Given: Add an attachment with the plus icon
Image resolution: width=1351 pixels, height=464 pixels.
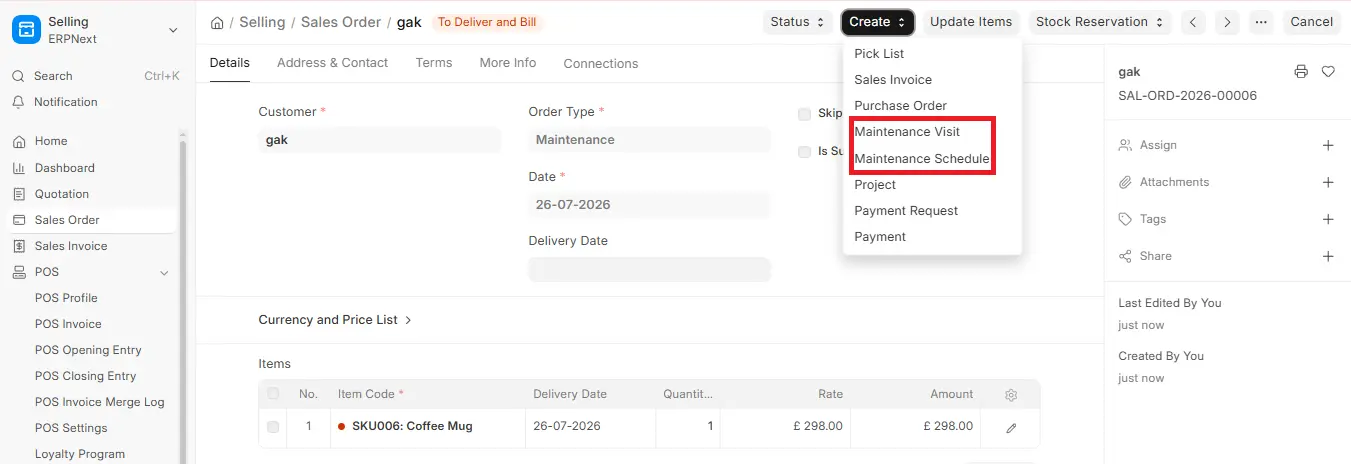Looking at the screenshot, I should click(x=1328, y=182).
